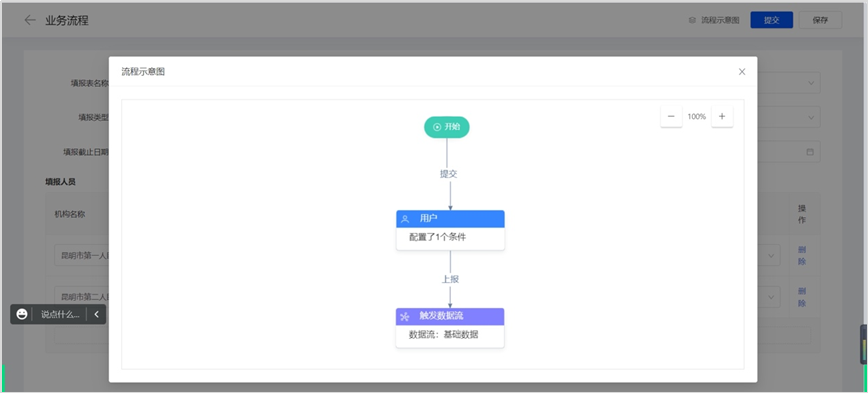
Task: Click the 上报 connector label
Action: [x=450, y=280]
